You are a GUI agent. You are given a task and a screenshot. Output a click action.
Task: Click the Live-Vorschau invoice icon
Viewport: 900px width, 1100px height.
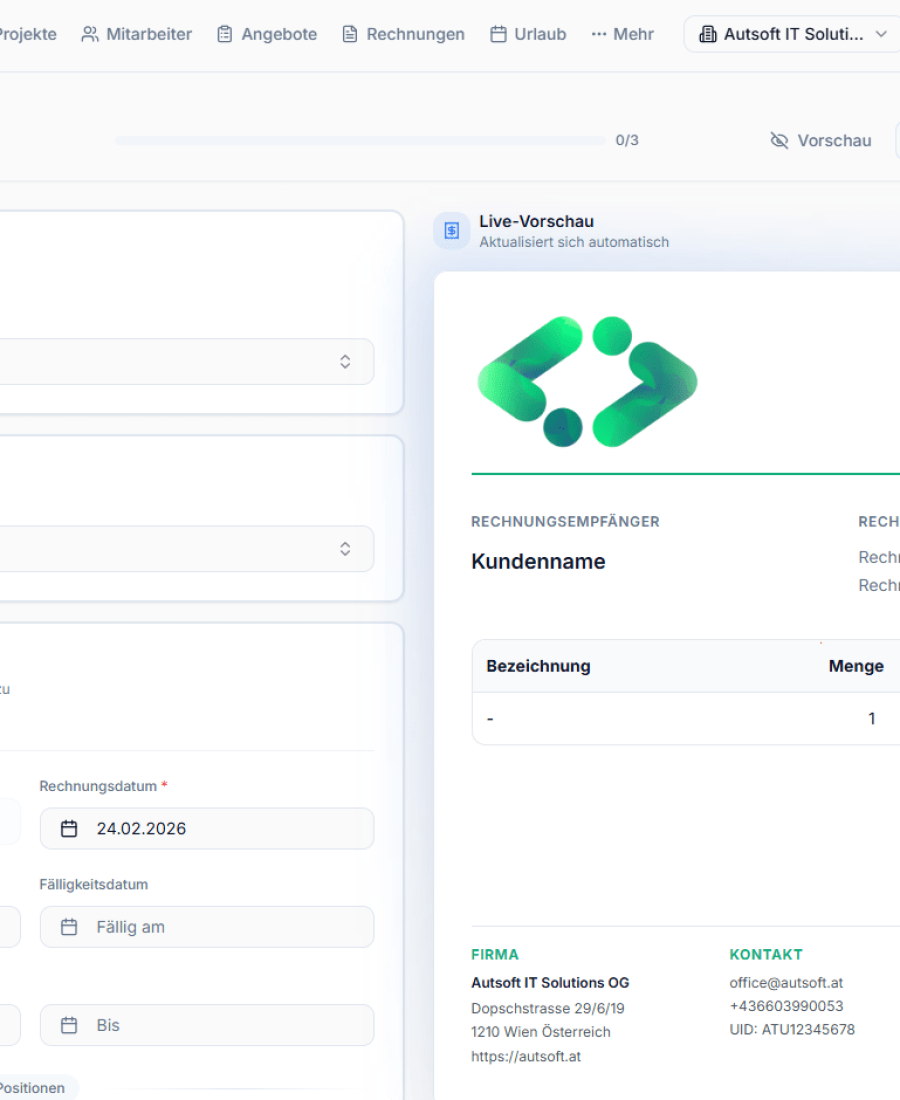[451, 231]
